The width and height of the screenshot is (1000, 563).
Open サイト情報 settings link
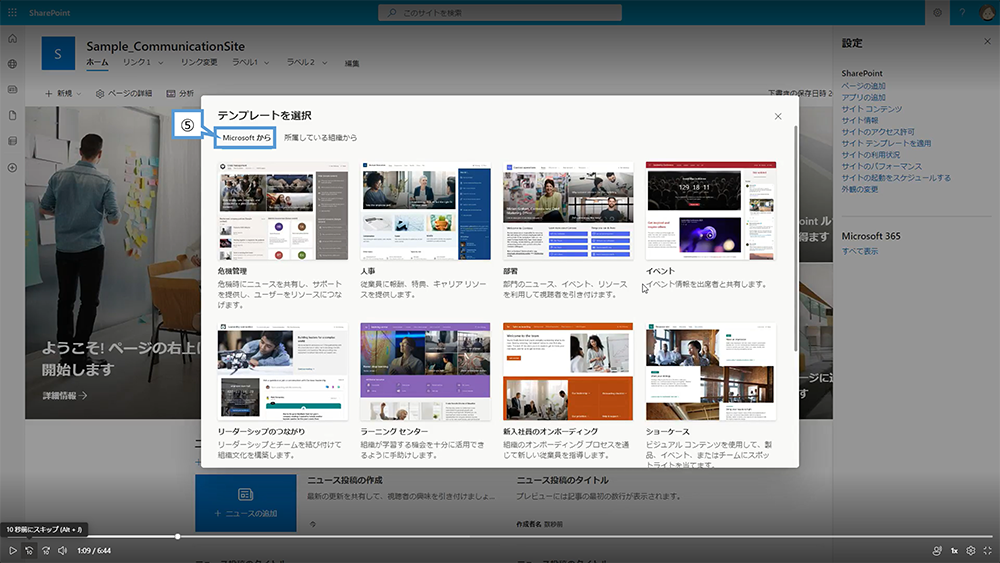coord(859,120)
